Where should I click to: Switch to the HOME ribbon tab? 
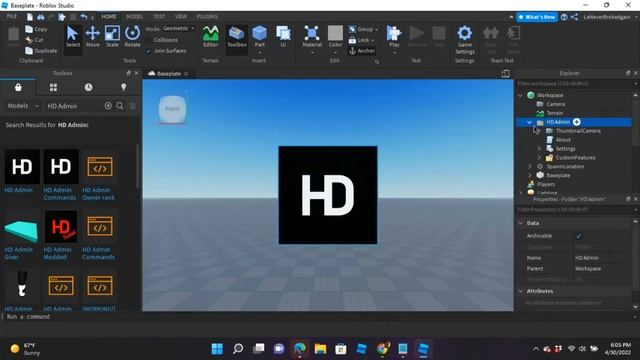click(109, 17)
